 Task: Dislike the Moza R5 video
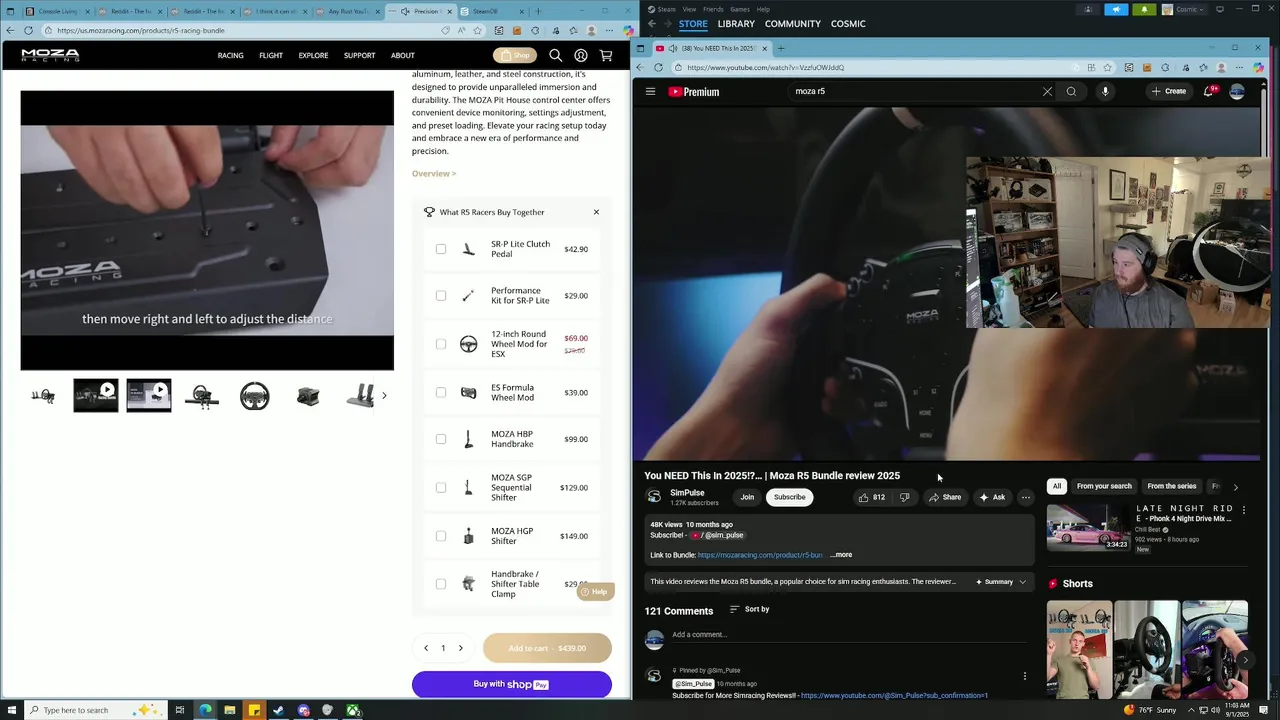(905, 497)
